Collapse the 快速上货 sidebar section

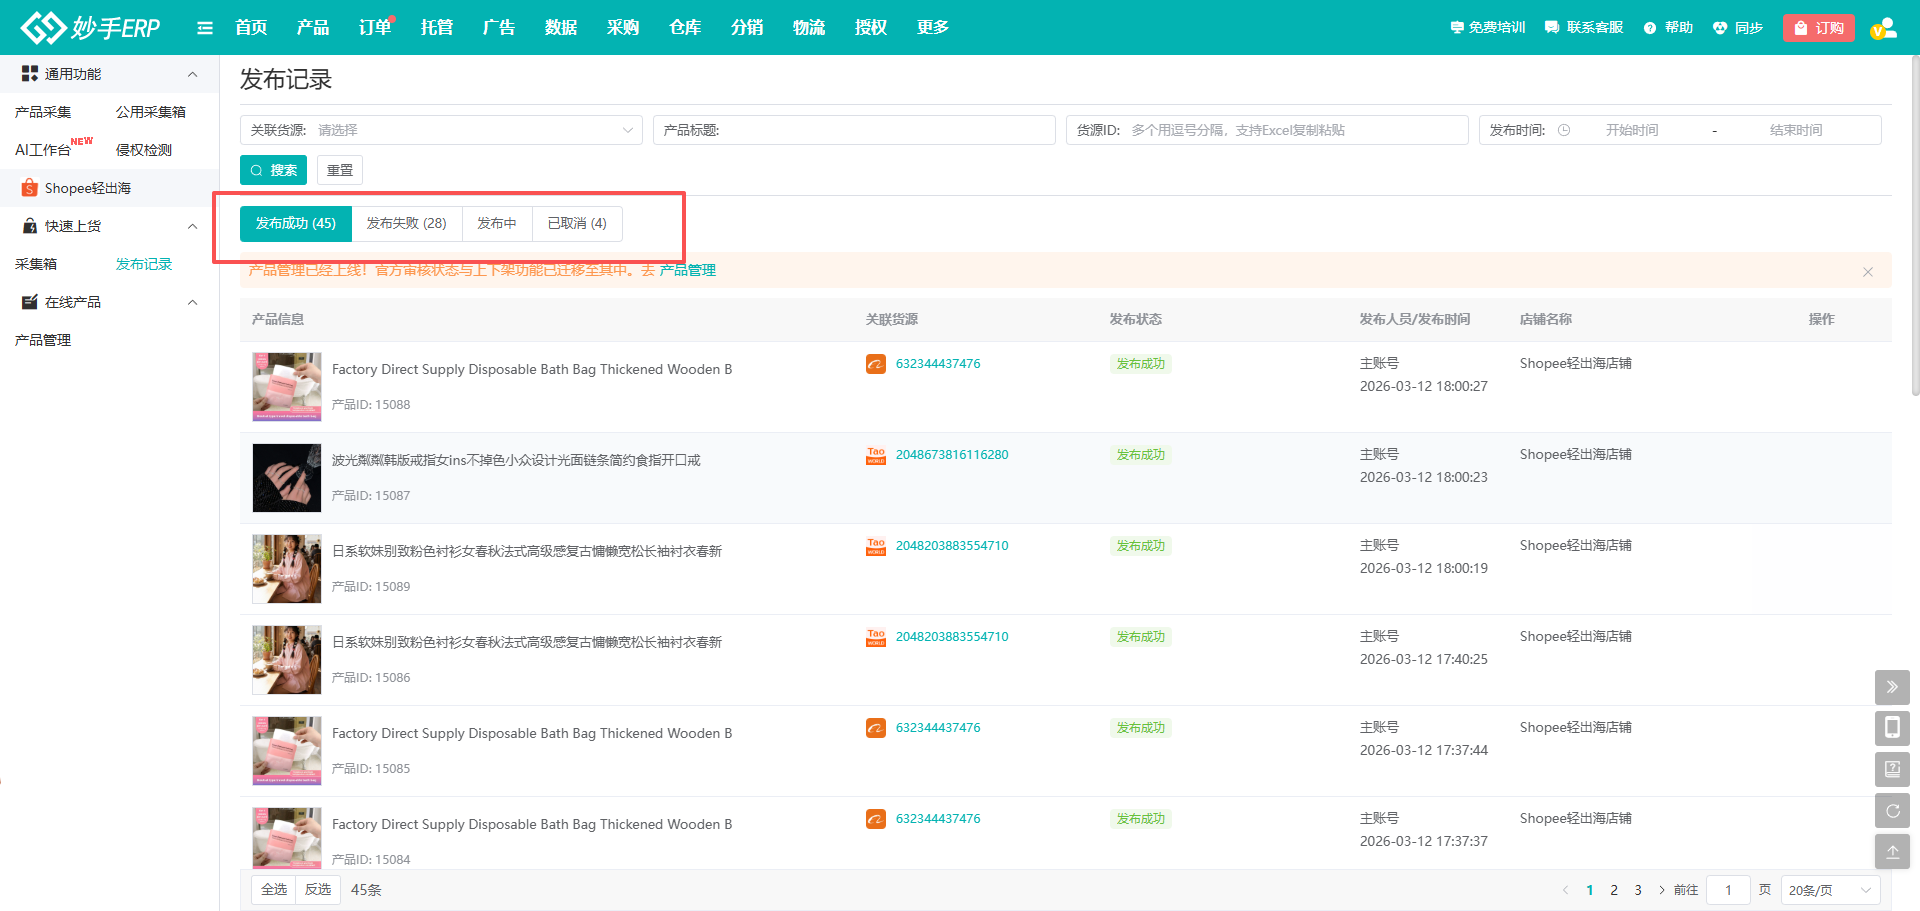point(192,226)
